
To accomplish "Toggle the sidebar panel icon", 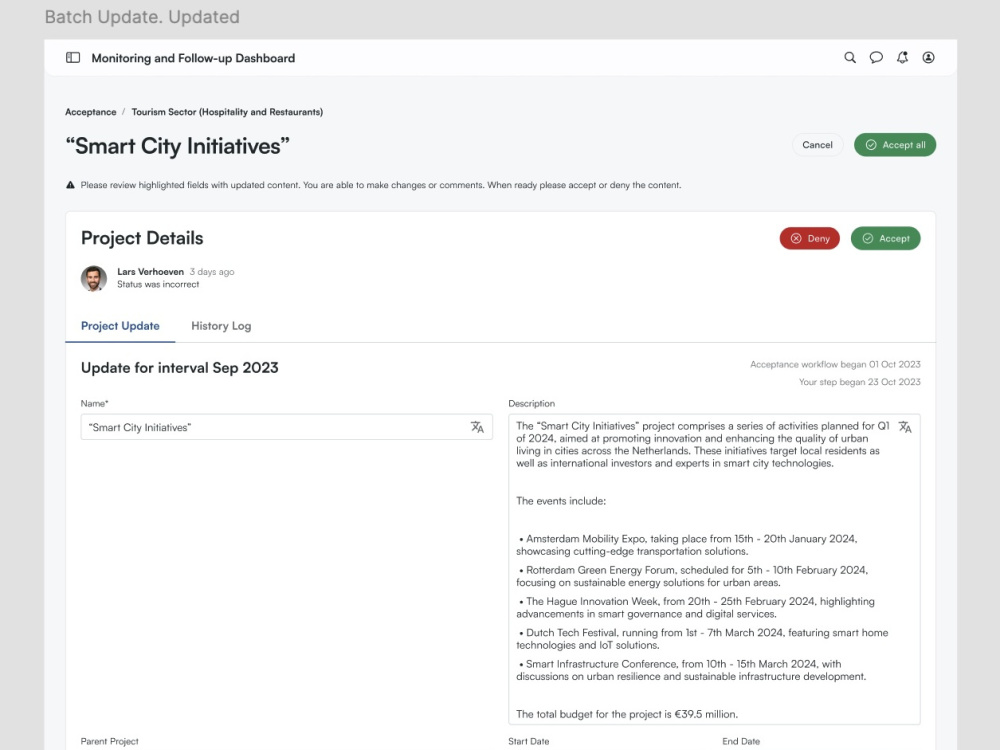I will [73, 58].
